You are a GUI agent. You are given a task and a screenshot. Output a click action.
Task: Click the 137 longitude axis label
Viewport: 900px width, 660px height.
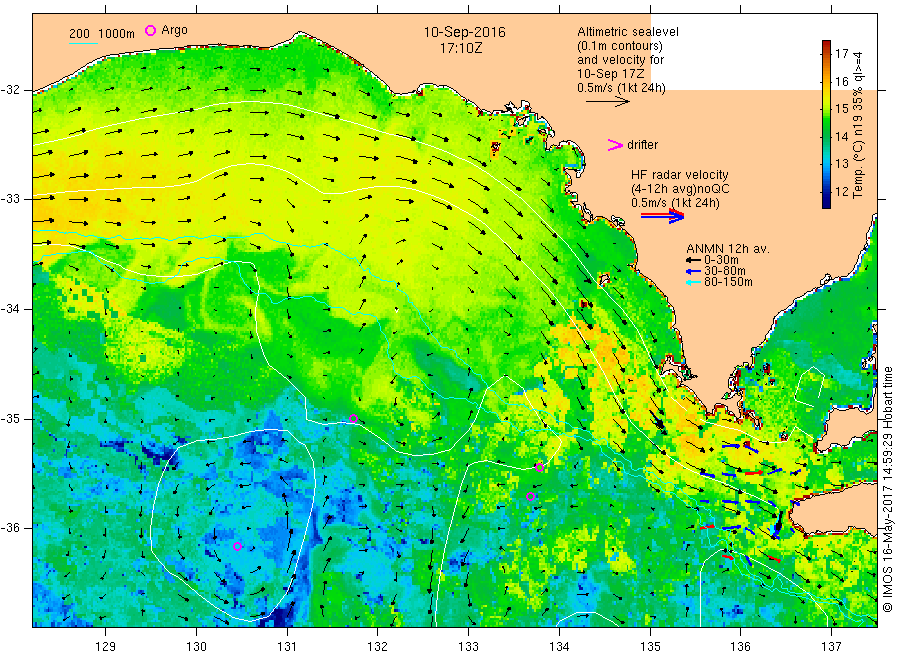click(831, 647)
